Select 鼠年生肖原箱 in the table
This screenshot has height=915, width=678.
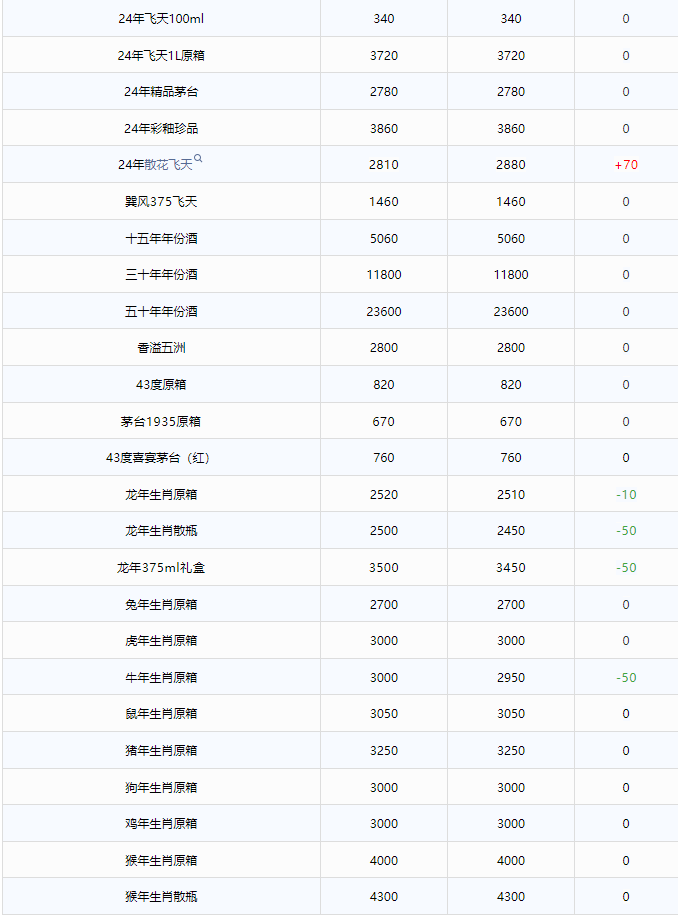[x=161, y=714]
